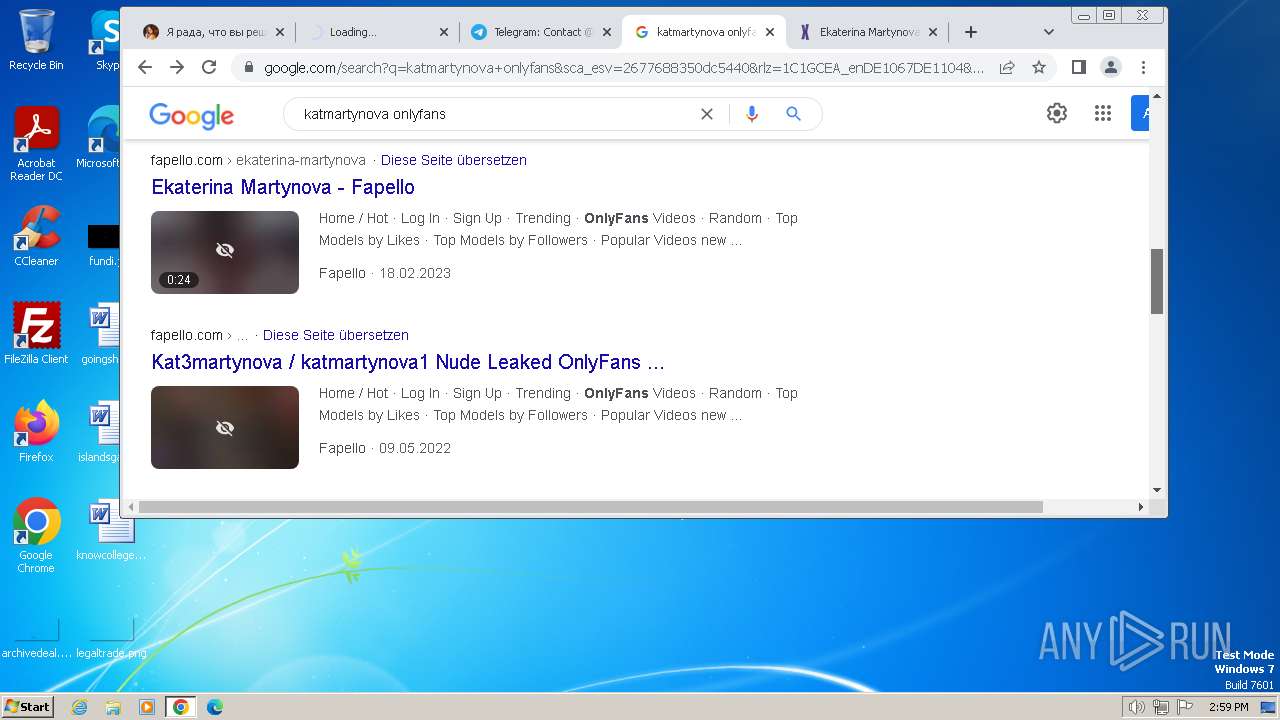The height and width of the screenshot is (720, 1280).
Task: Start a voice search with microphone
Action: tap(752, 114)
